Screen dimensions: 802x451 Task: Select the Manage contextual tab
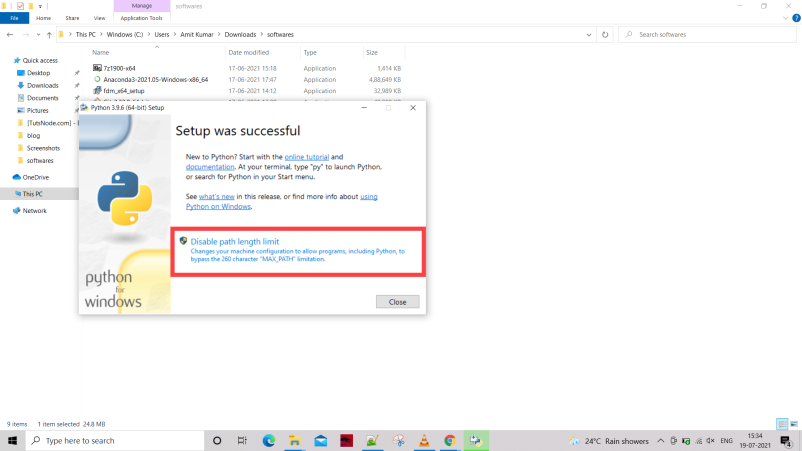pyautogui.click(x=142, y=6)
